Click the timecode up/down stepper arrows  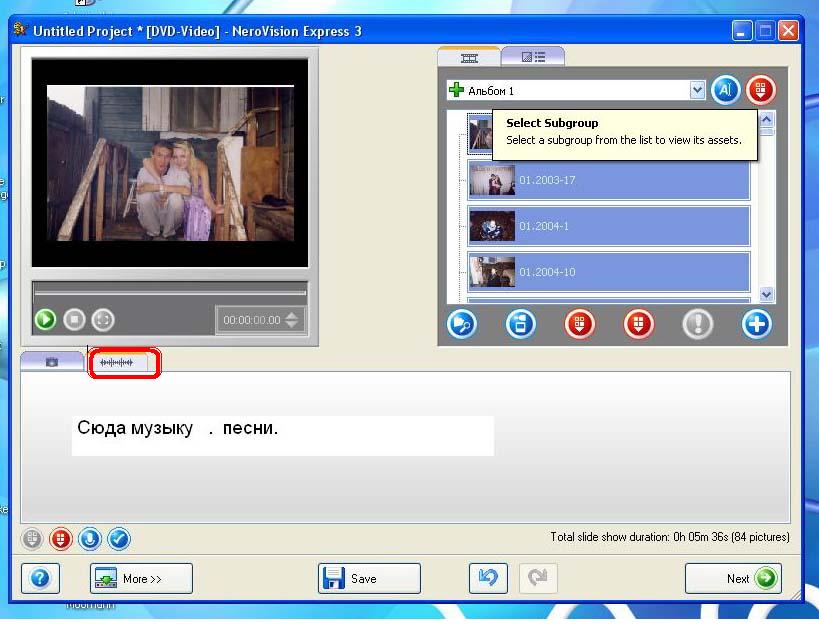pos(292,320)
